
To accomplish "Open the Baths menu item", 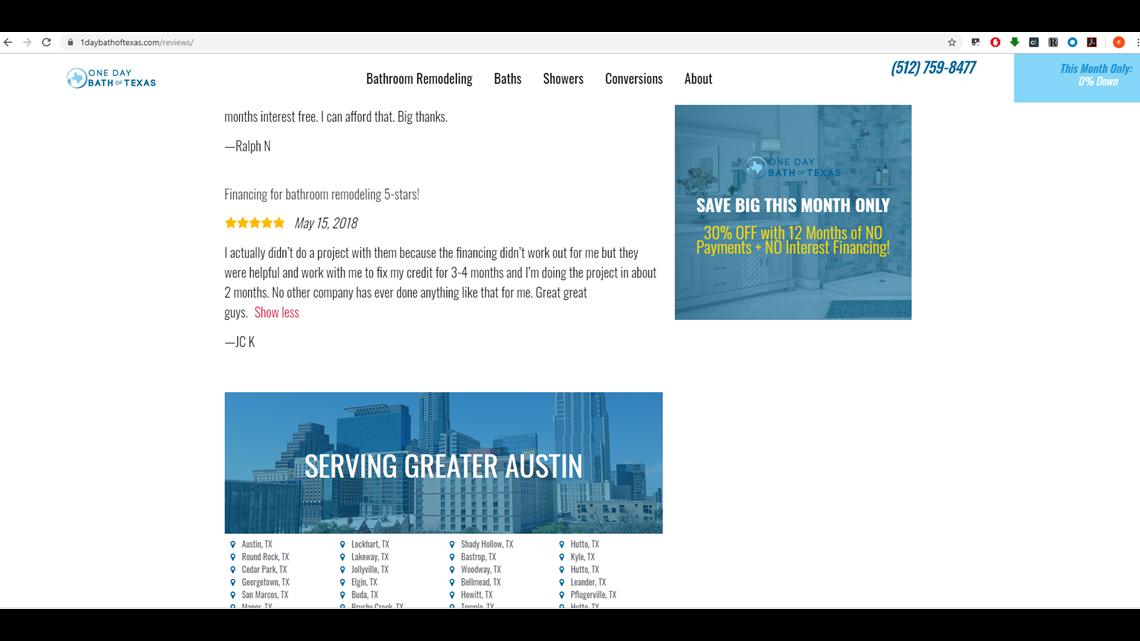I will click(x=507, y=78).
